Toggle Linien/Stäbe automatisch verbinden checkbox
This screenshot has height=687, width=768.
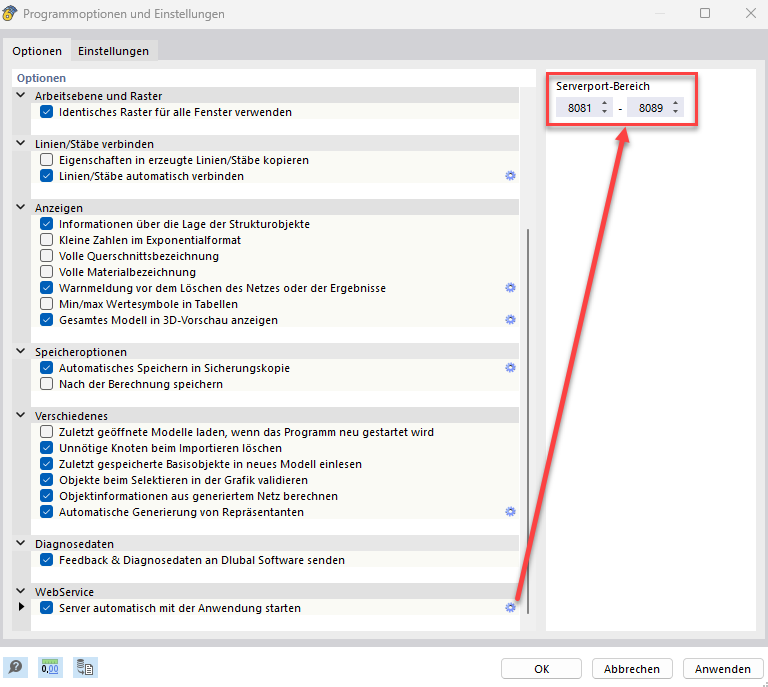coord(47,176)
